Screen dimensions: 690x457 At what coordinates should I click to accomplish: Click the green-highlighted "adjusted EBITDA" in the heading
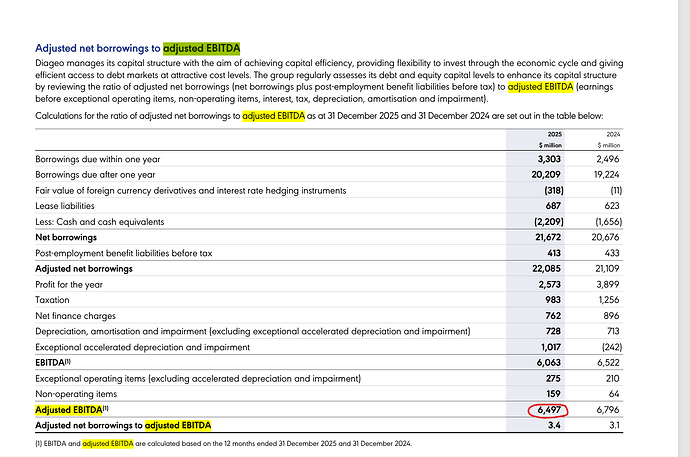point(201,48)
